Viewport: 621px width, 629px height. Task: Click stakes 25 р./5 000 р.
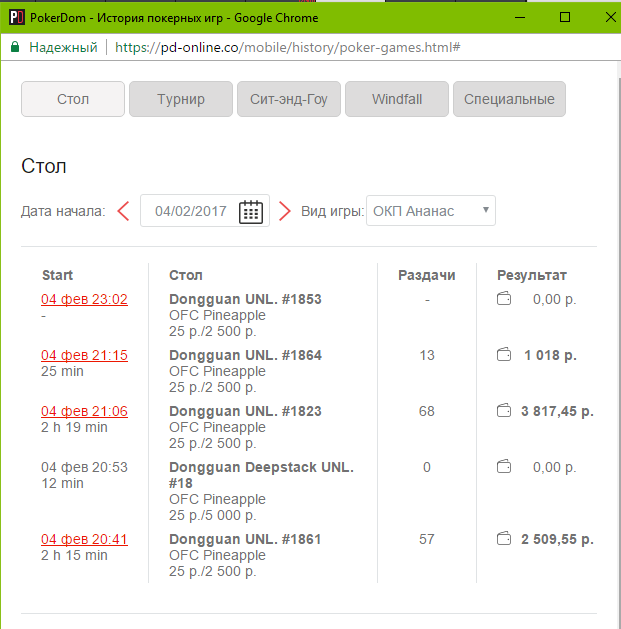point(213,515)
